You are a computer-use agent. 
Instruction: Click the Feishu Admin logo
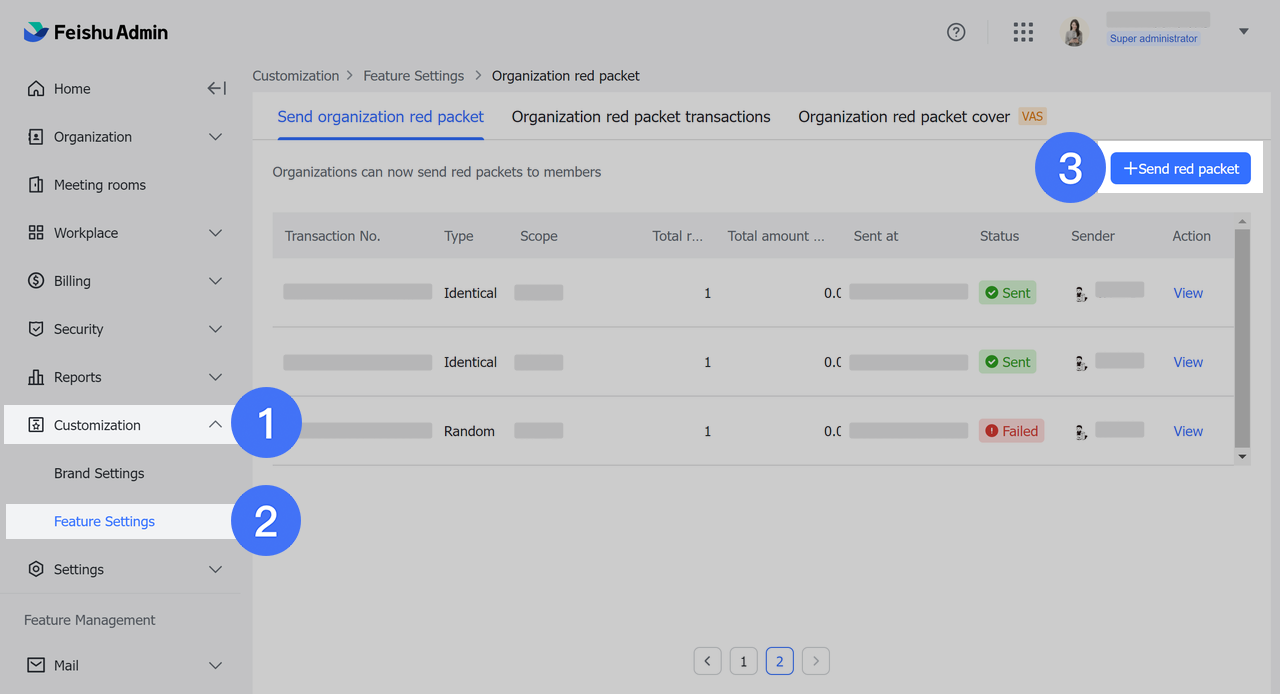tap(96, 32)
